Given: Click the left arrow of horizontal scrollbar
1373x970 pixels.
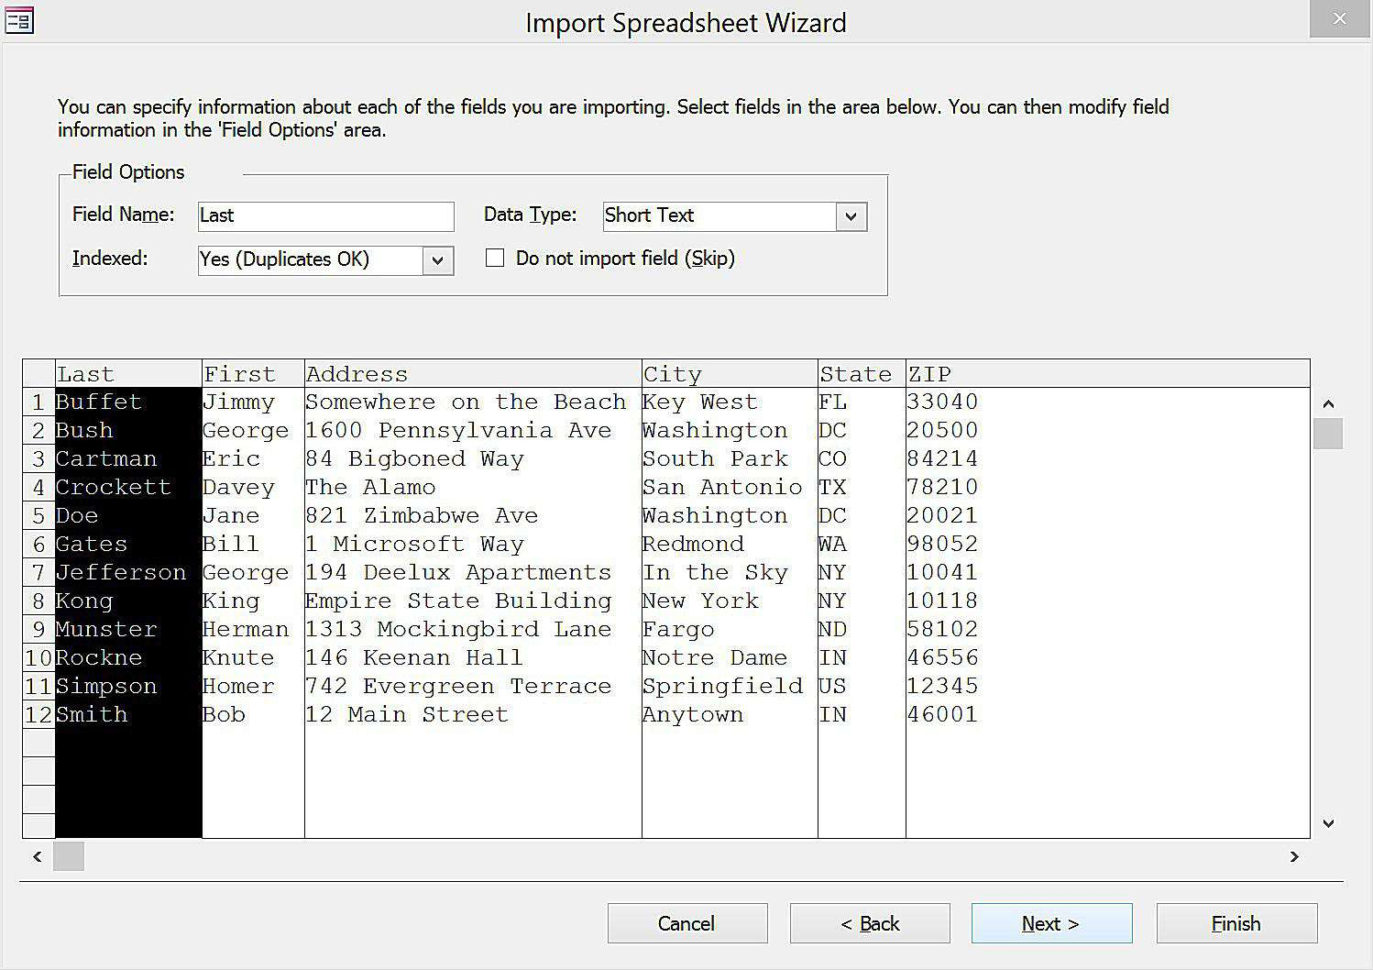Looking at the screenshot, I should pos(36,857).
